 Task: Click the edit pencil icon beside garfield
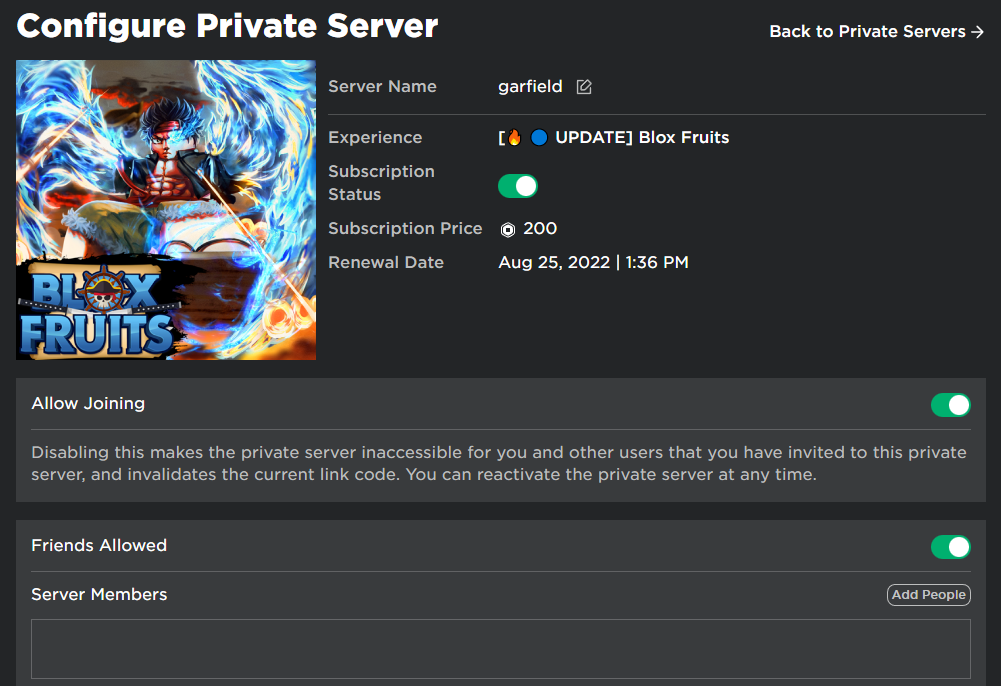point(583,87)
